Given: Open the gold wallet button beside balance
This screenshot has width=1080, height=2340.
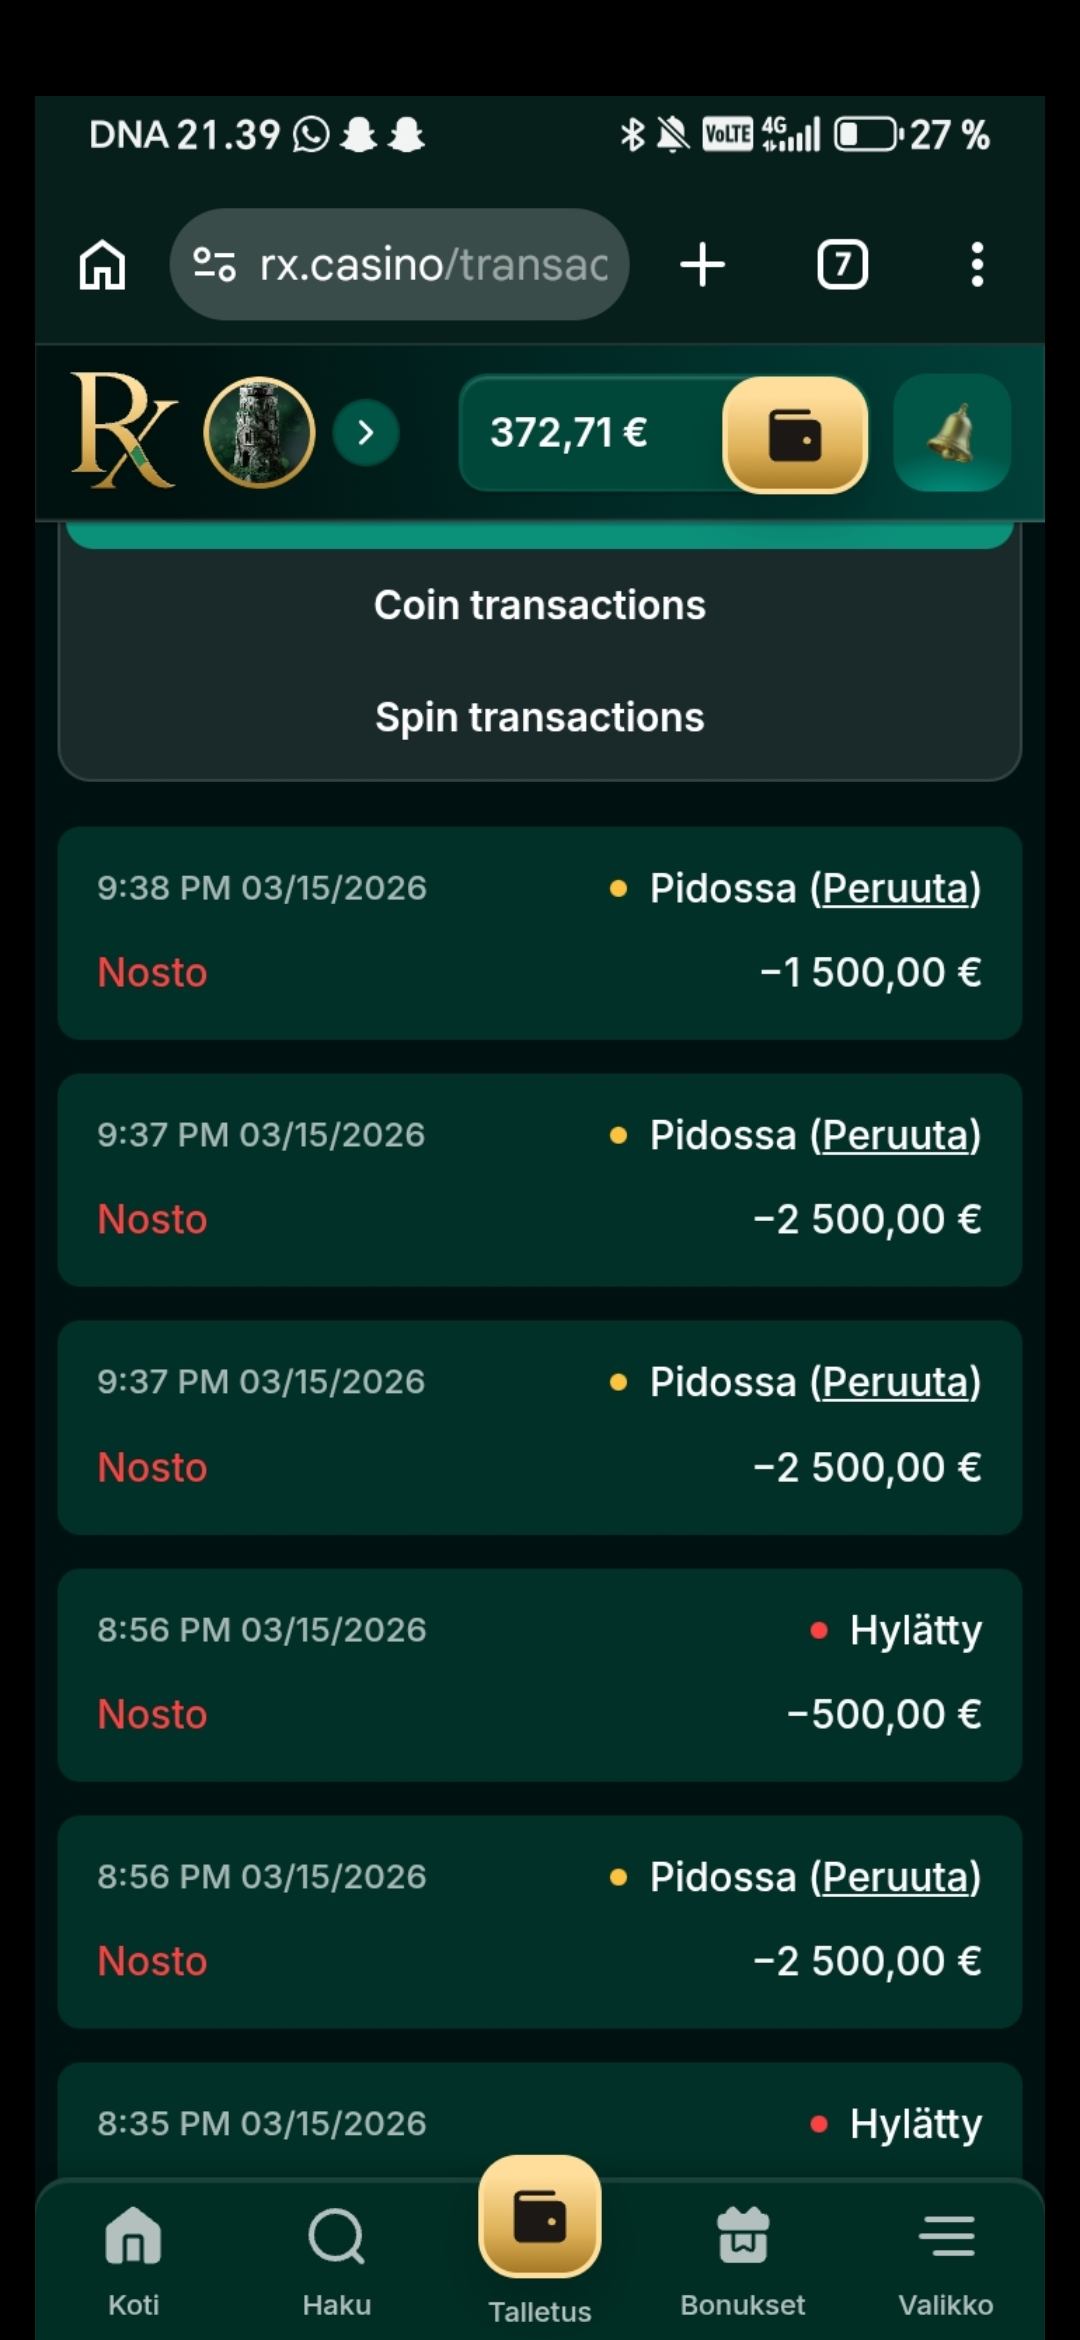Looking at the screenshot, I should tap(795, 434).
